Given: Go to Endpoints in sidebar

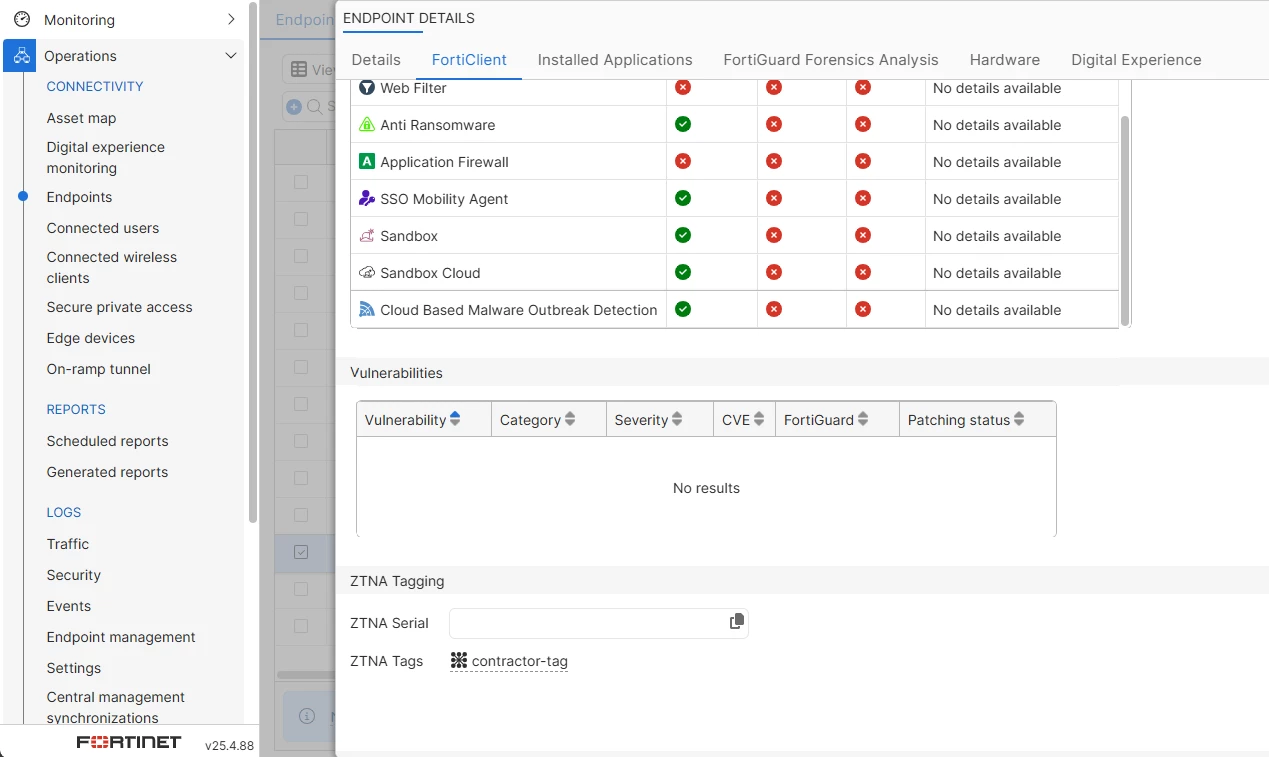Looking at the screenshot, I should (x=79, y=197).
